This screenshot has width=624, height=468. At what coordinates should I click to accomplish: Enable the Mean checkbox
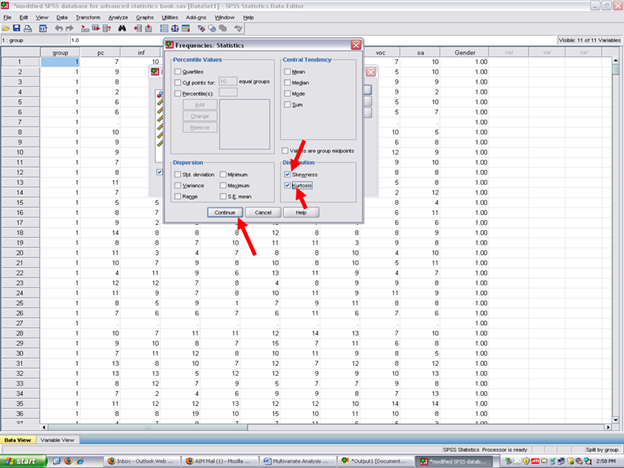pyautogui.click(x=288, y=72)
